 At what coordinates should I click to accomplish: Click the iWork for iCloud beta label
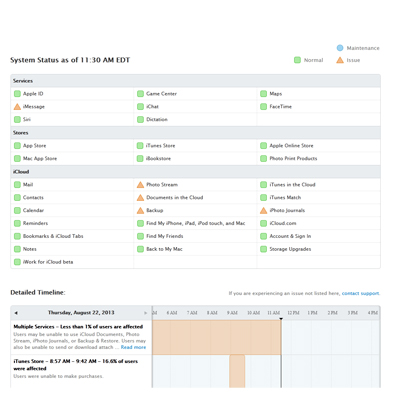click(x=48, y=262)
